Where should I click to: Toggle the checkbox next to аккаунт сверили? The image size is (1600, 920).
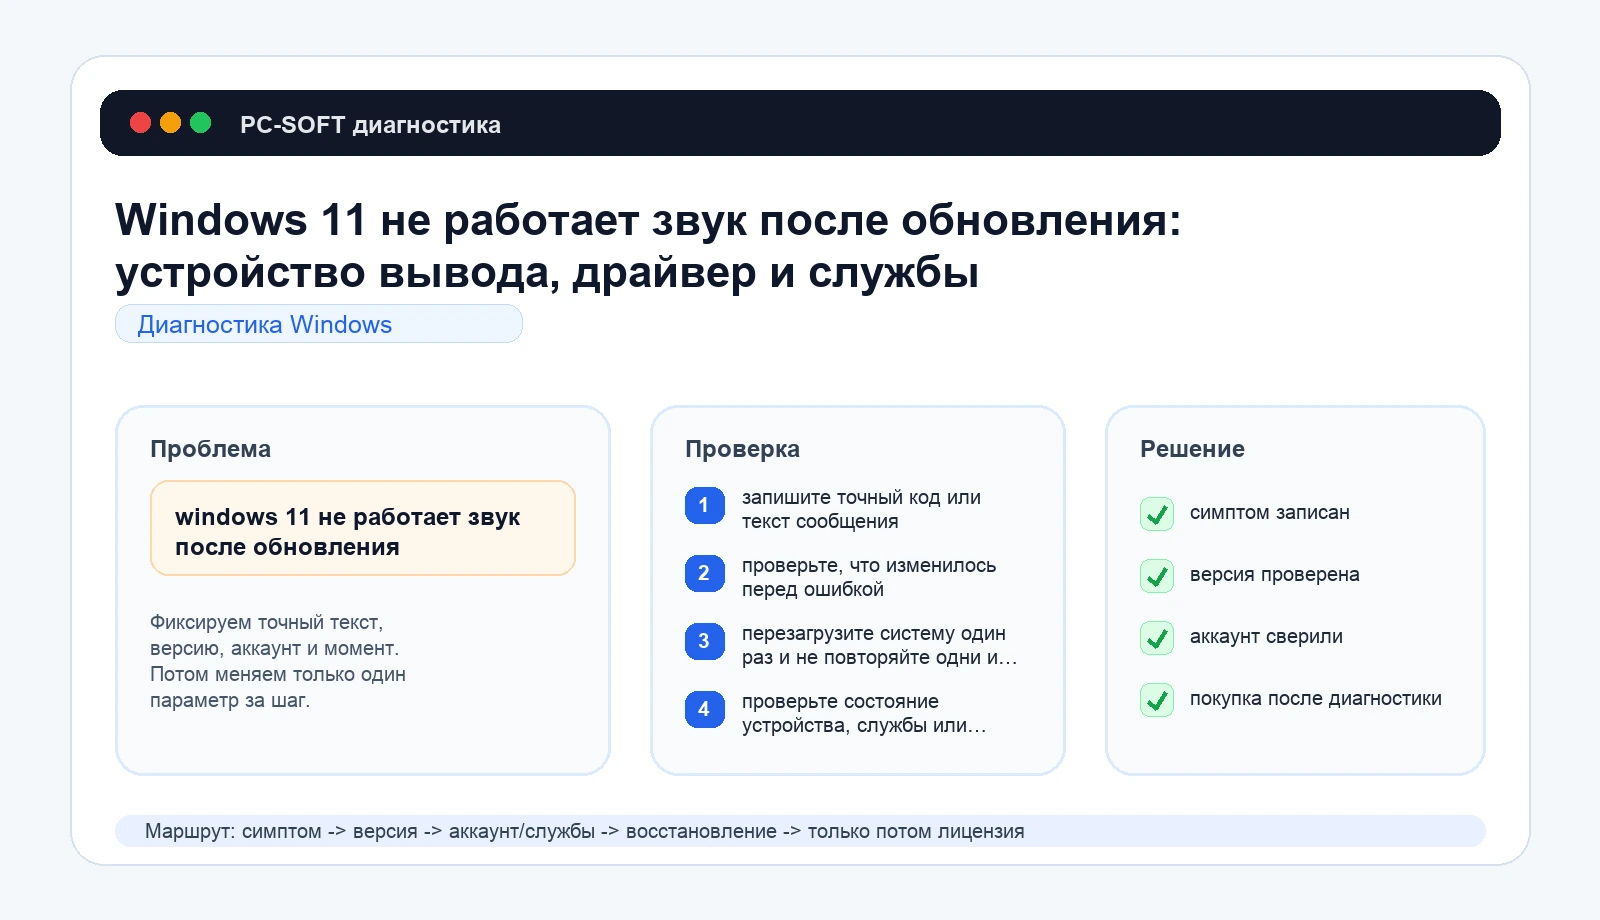1157,637
